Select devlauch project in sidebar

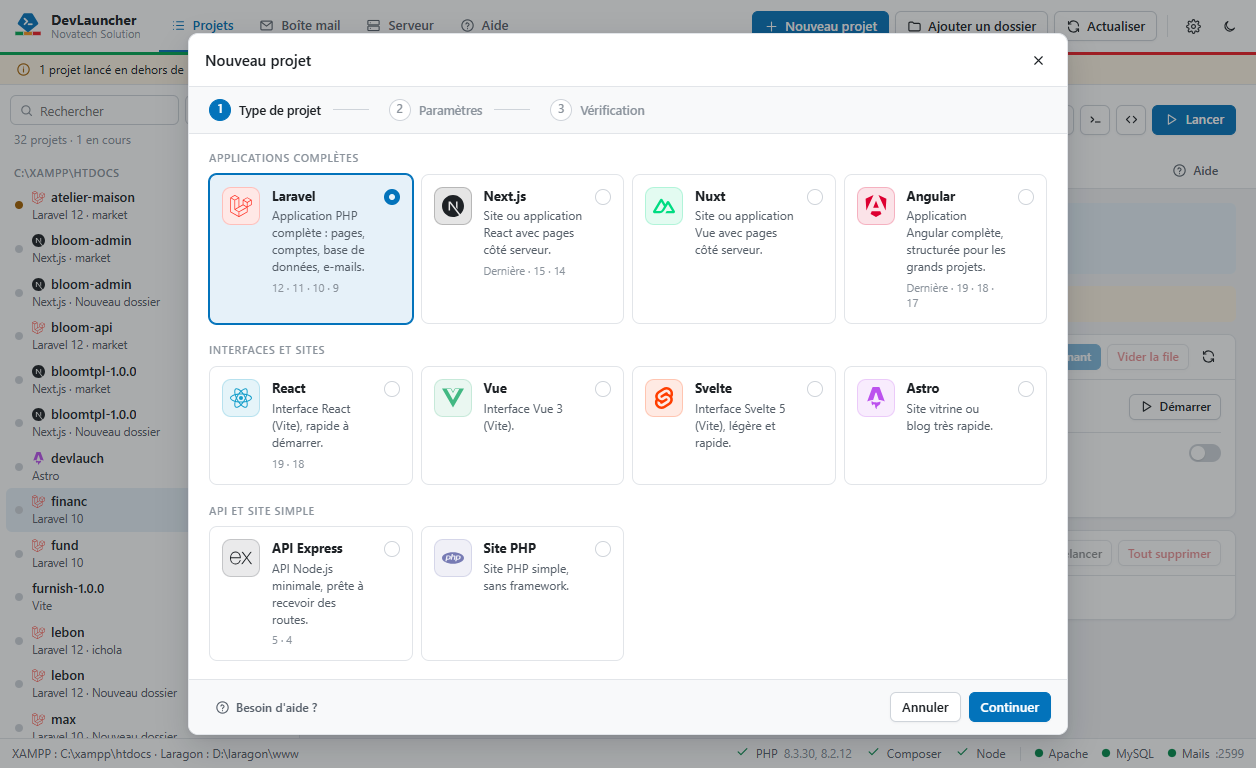point(97,466)
